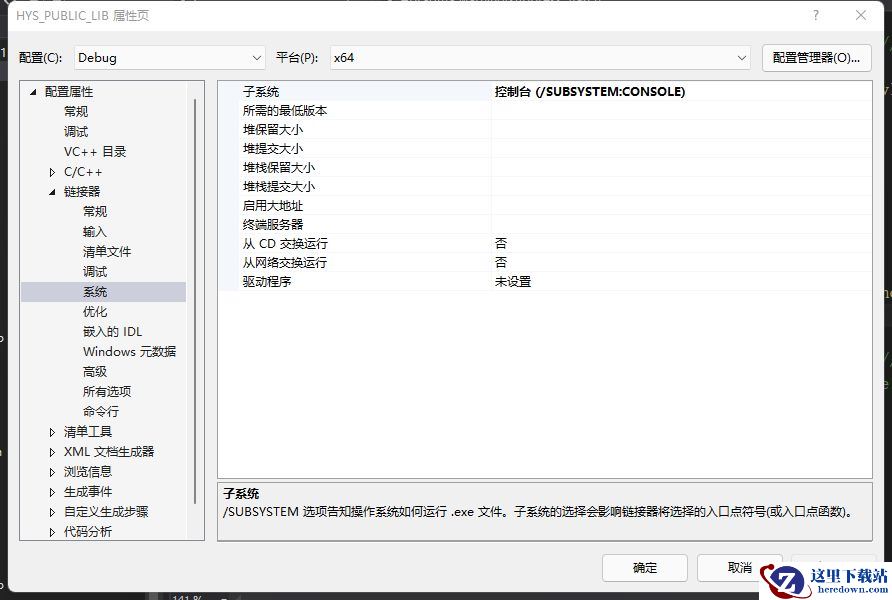
Task: Click the help question mark icon
Action: [816, 16]
